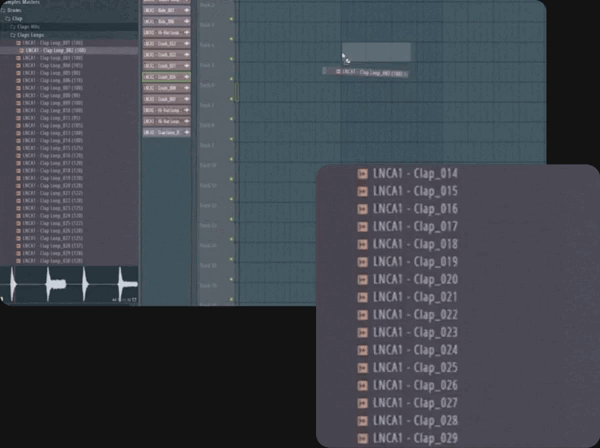Select Clap Loop_008 (90) in the browser
The width and height of the screenshot is (600, 448).
(51, 96)
